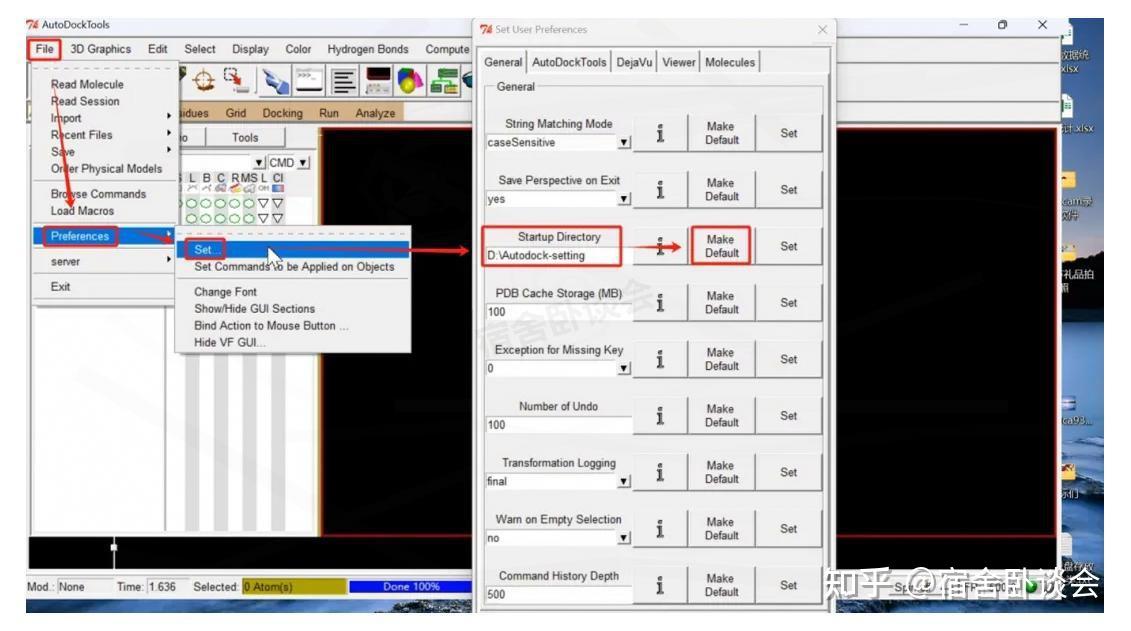Toggle a circle under the L column
The width and height of the screenshot is (1131, 631).
tap(192, 203)
